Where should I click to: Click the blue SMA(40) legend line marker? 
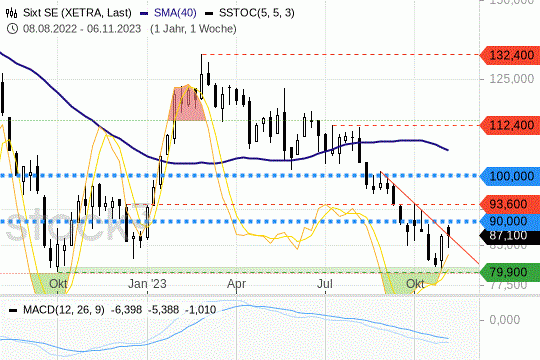[x=144, y=13]
